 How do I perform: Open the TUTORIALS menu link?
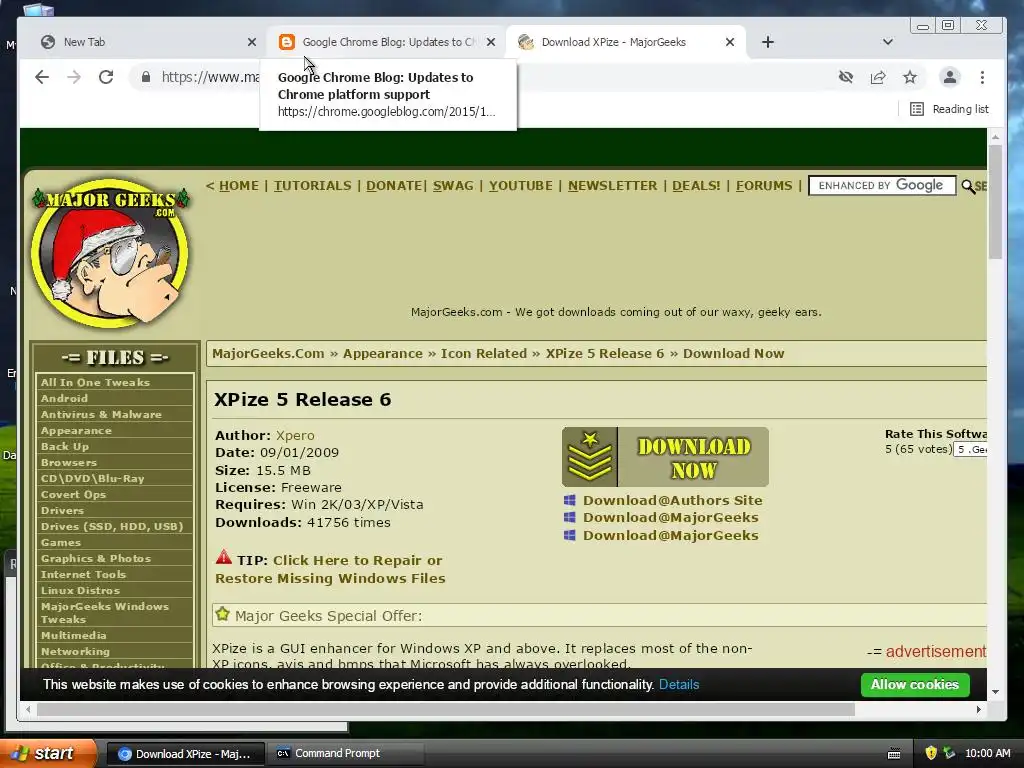(x=312, y=185)
